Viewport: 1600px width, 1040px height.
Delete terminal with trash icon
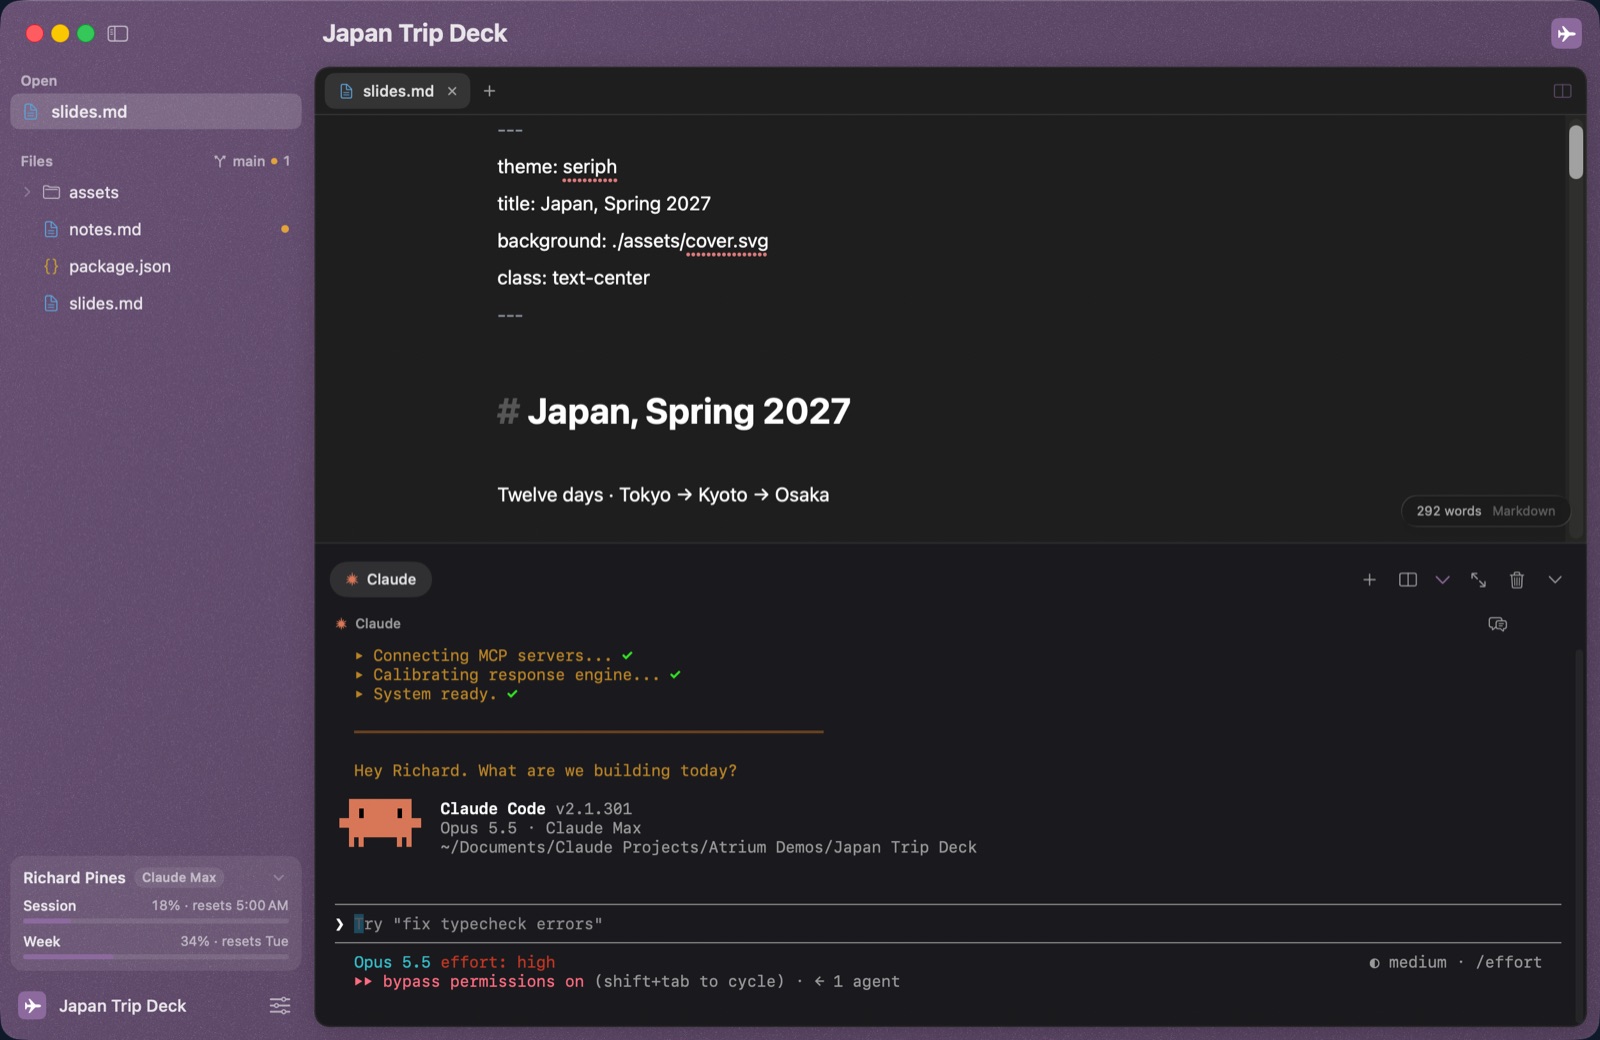coord(1516,580)
